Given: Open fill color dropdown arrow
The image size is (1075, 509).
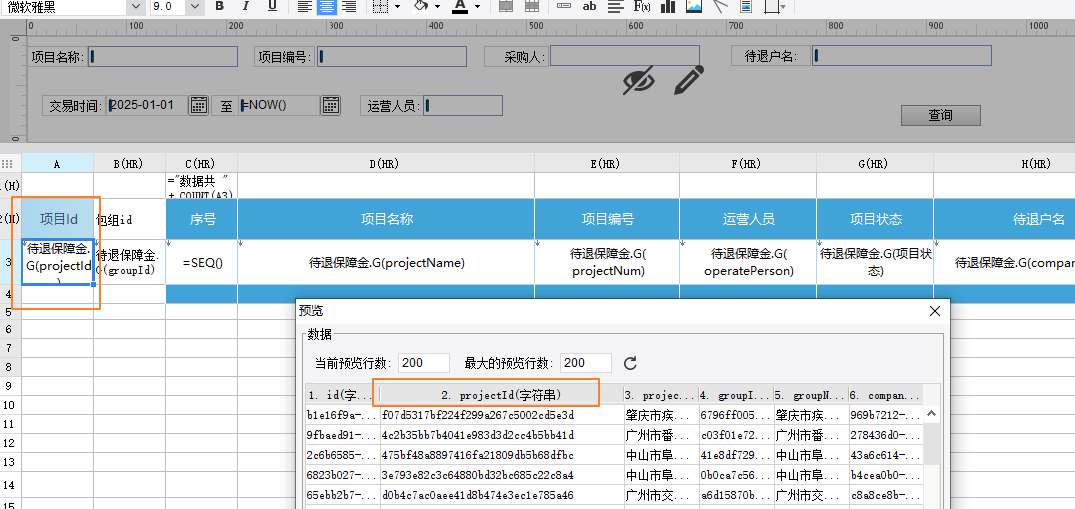Looking at the screenshot, I should point(437,7).
